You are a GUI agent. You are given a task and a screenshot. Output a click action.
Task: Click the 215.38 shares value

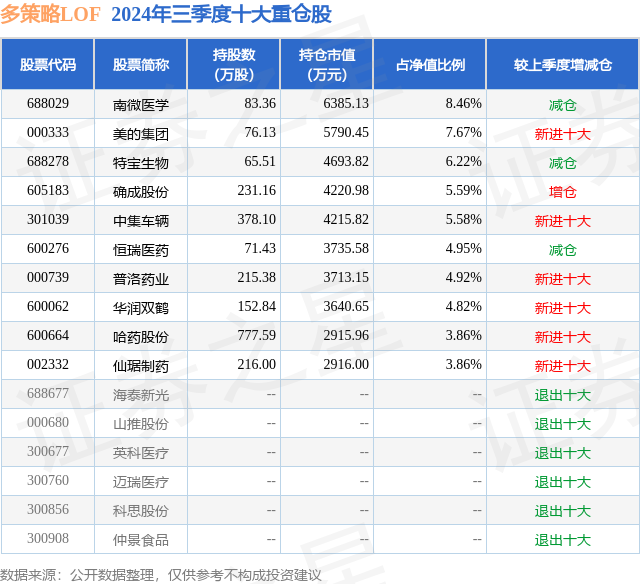pyautogui.click(x=257, y=278)
